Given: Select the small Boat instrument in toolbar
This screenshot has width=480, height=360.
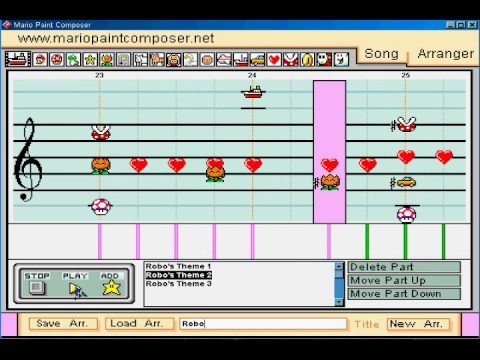Looking at the screenshot, I should point(240,60).
